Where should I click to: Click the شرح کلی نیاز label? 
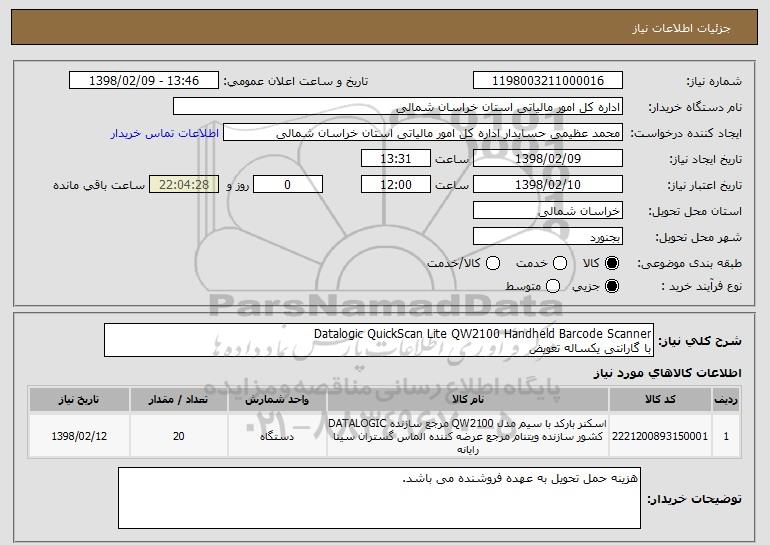(x=700, y=341)
